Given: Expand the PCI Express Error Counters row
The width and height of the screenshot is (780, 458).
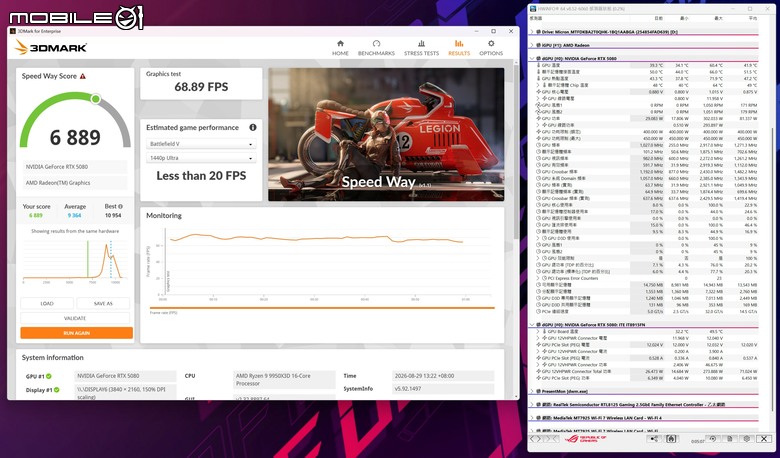Looking at the screenshot, I should pos(538,278).
